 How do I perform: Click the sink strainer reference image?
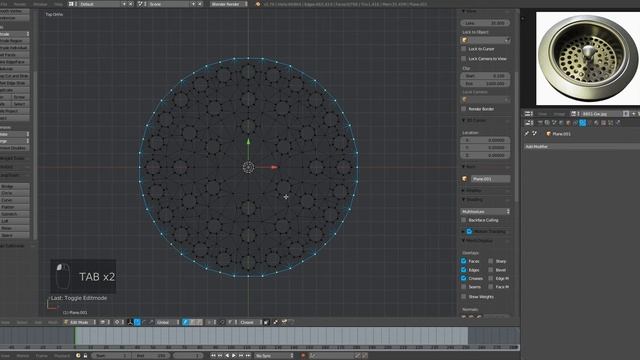(x=587, y=58)
